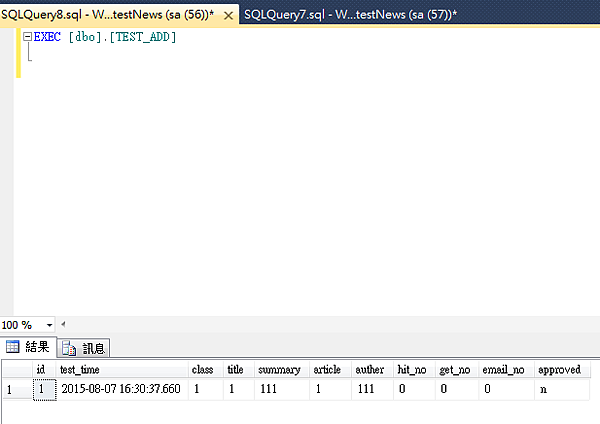Select the id cell with value 1
600x424 pixels.
pos(44,390)
